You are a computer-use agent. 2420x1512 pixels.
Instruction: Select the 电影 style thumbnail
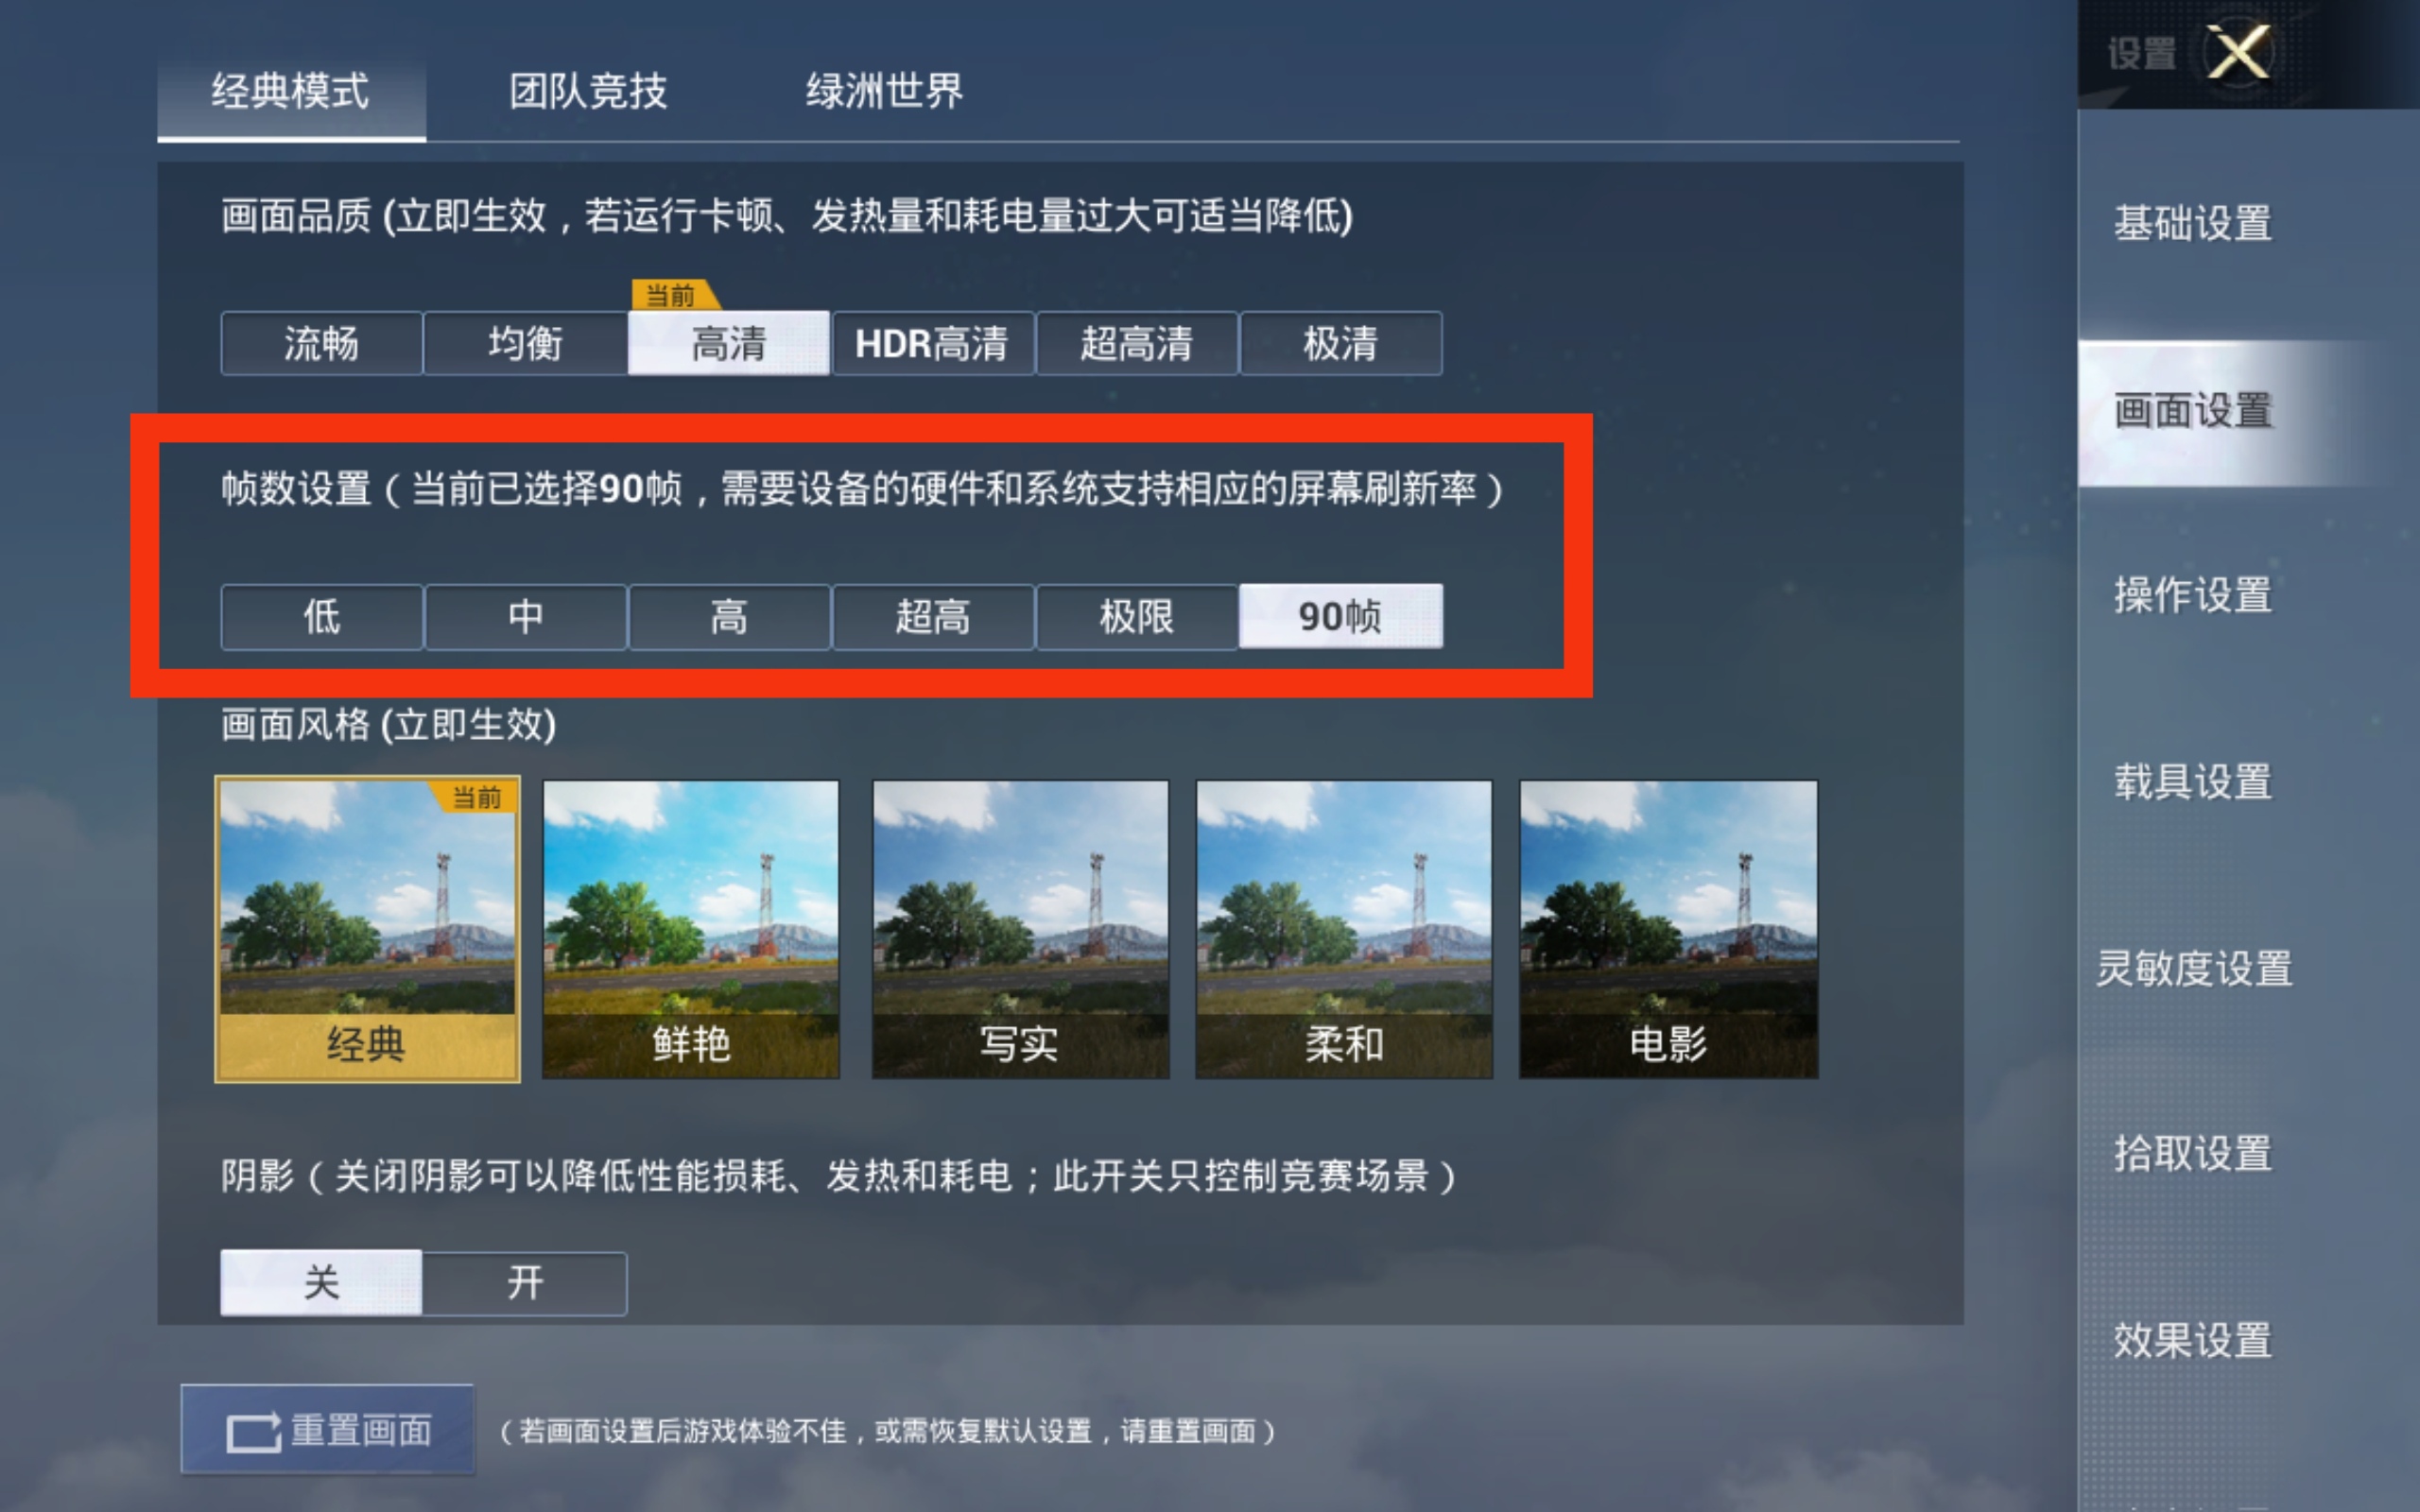point(1668,929)
